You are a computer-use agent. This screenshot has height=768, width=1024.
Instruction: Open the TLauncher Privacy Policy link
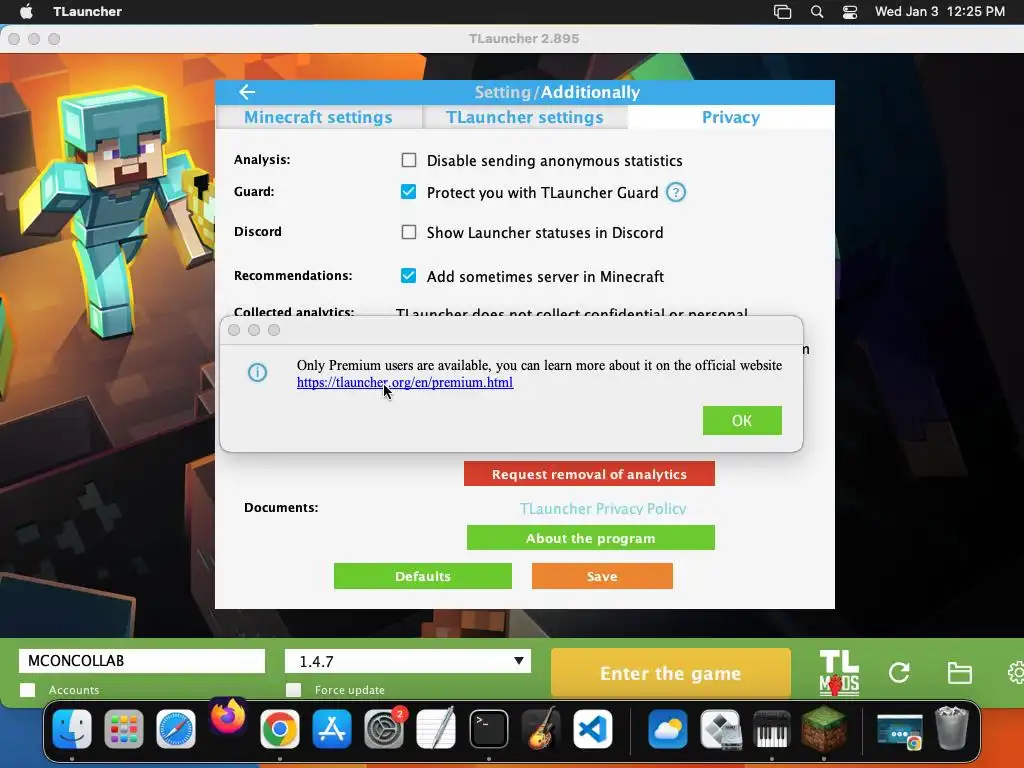click(x=603, y=509)
